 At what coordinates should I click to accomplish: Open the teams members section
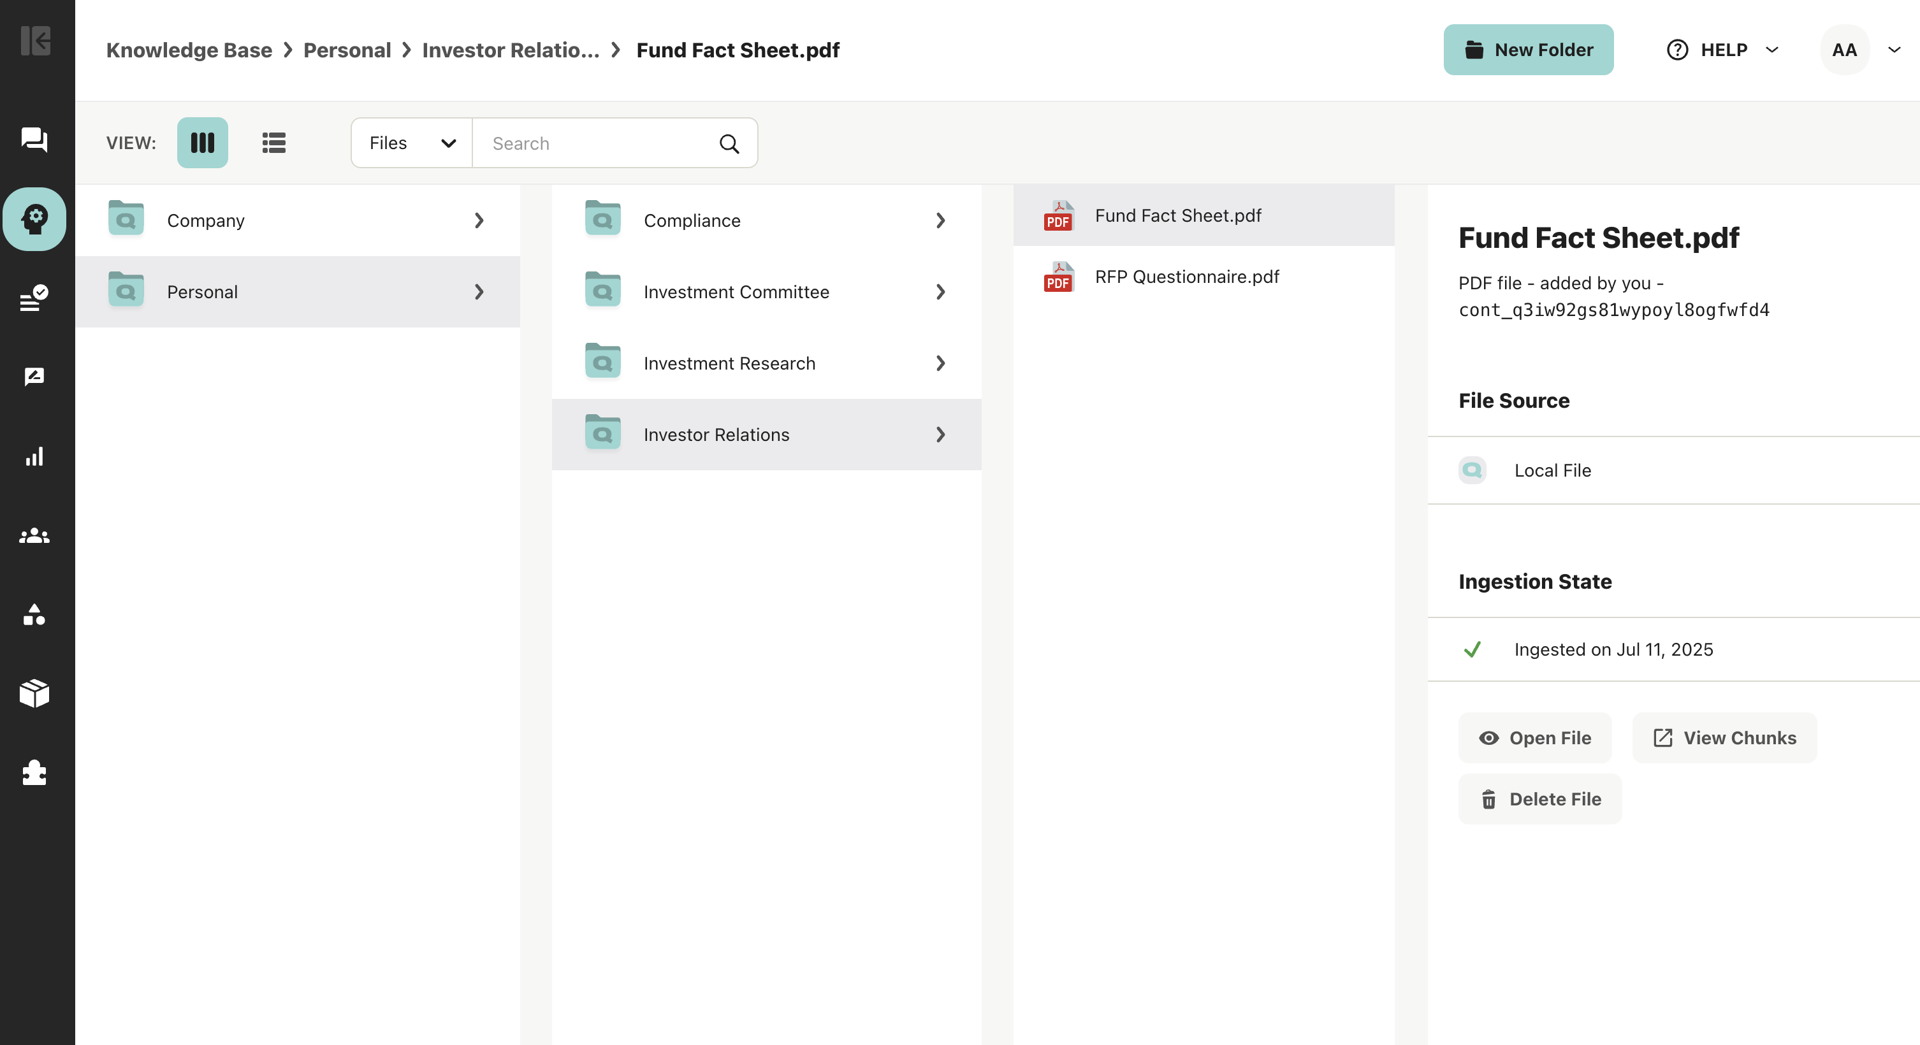tap(35, 535)
